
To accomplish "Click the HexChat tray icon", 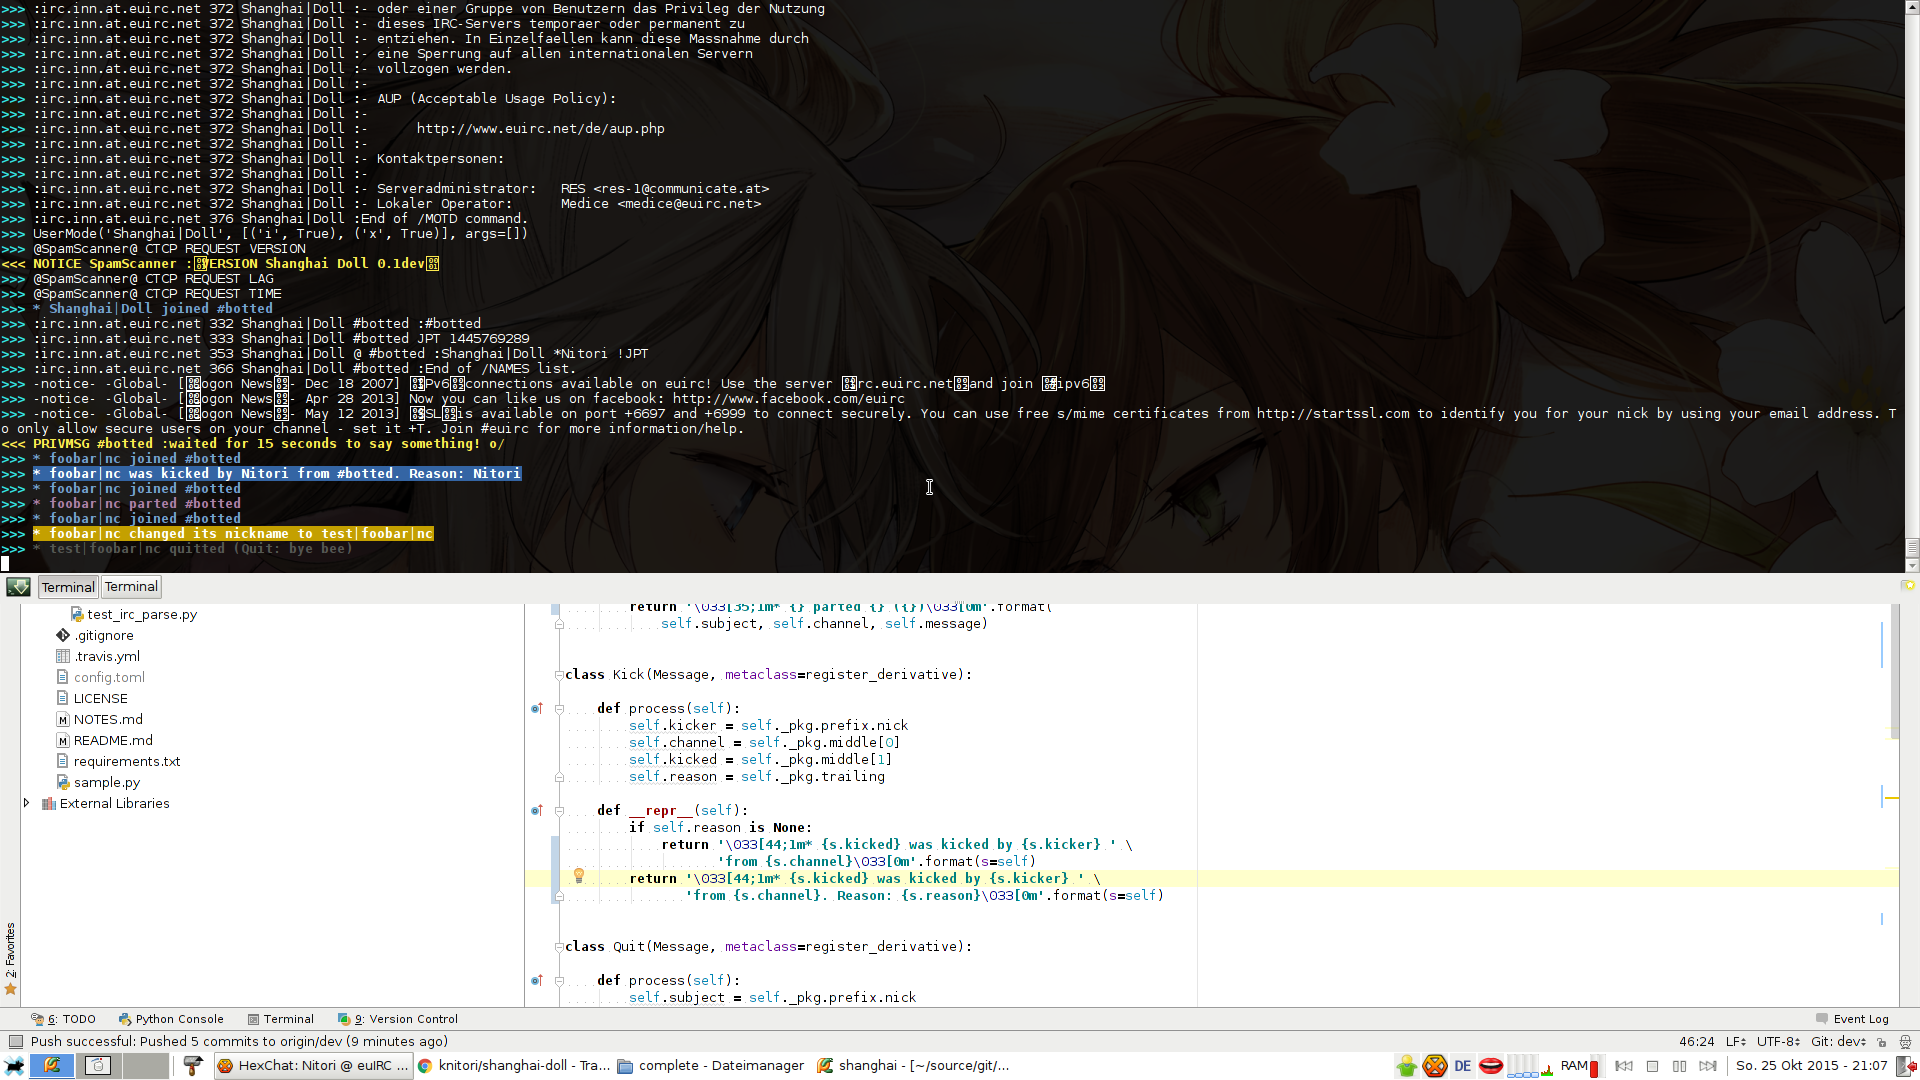I will point(1434,1066).
